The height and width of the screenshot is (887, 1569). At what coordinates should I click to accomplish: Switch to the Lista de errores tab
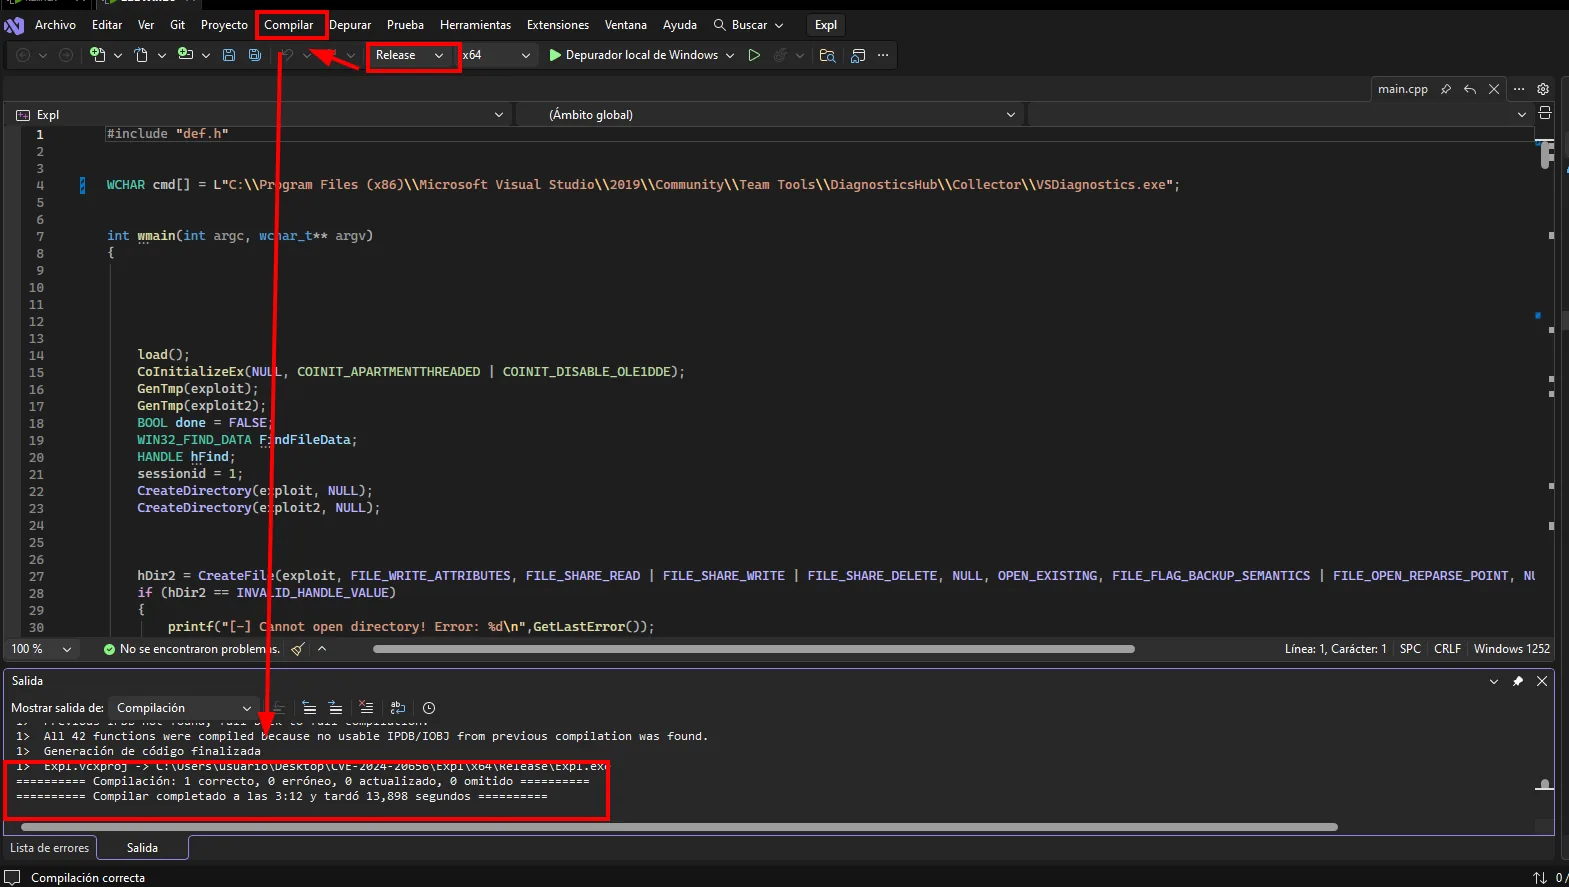click(50, 848)
